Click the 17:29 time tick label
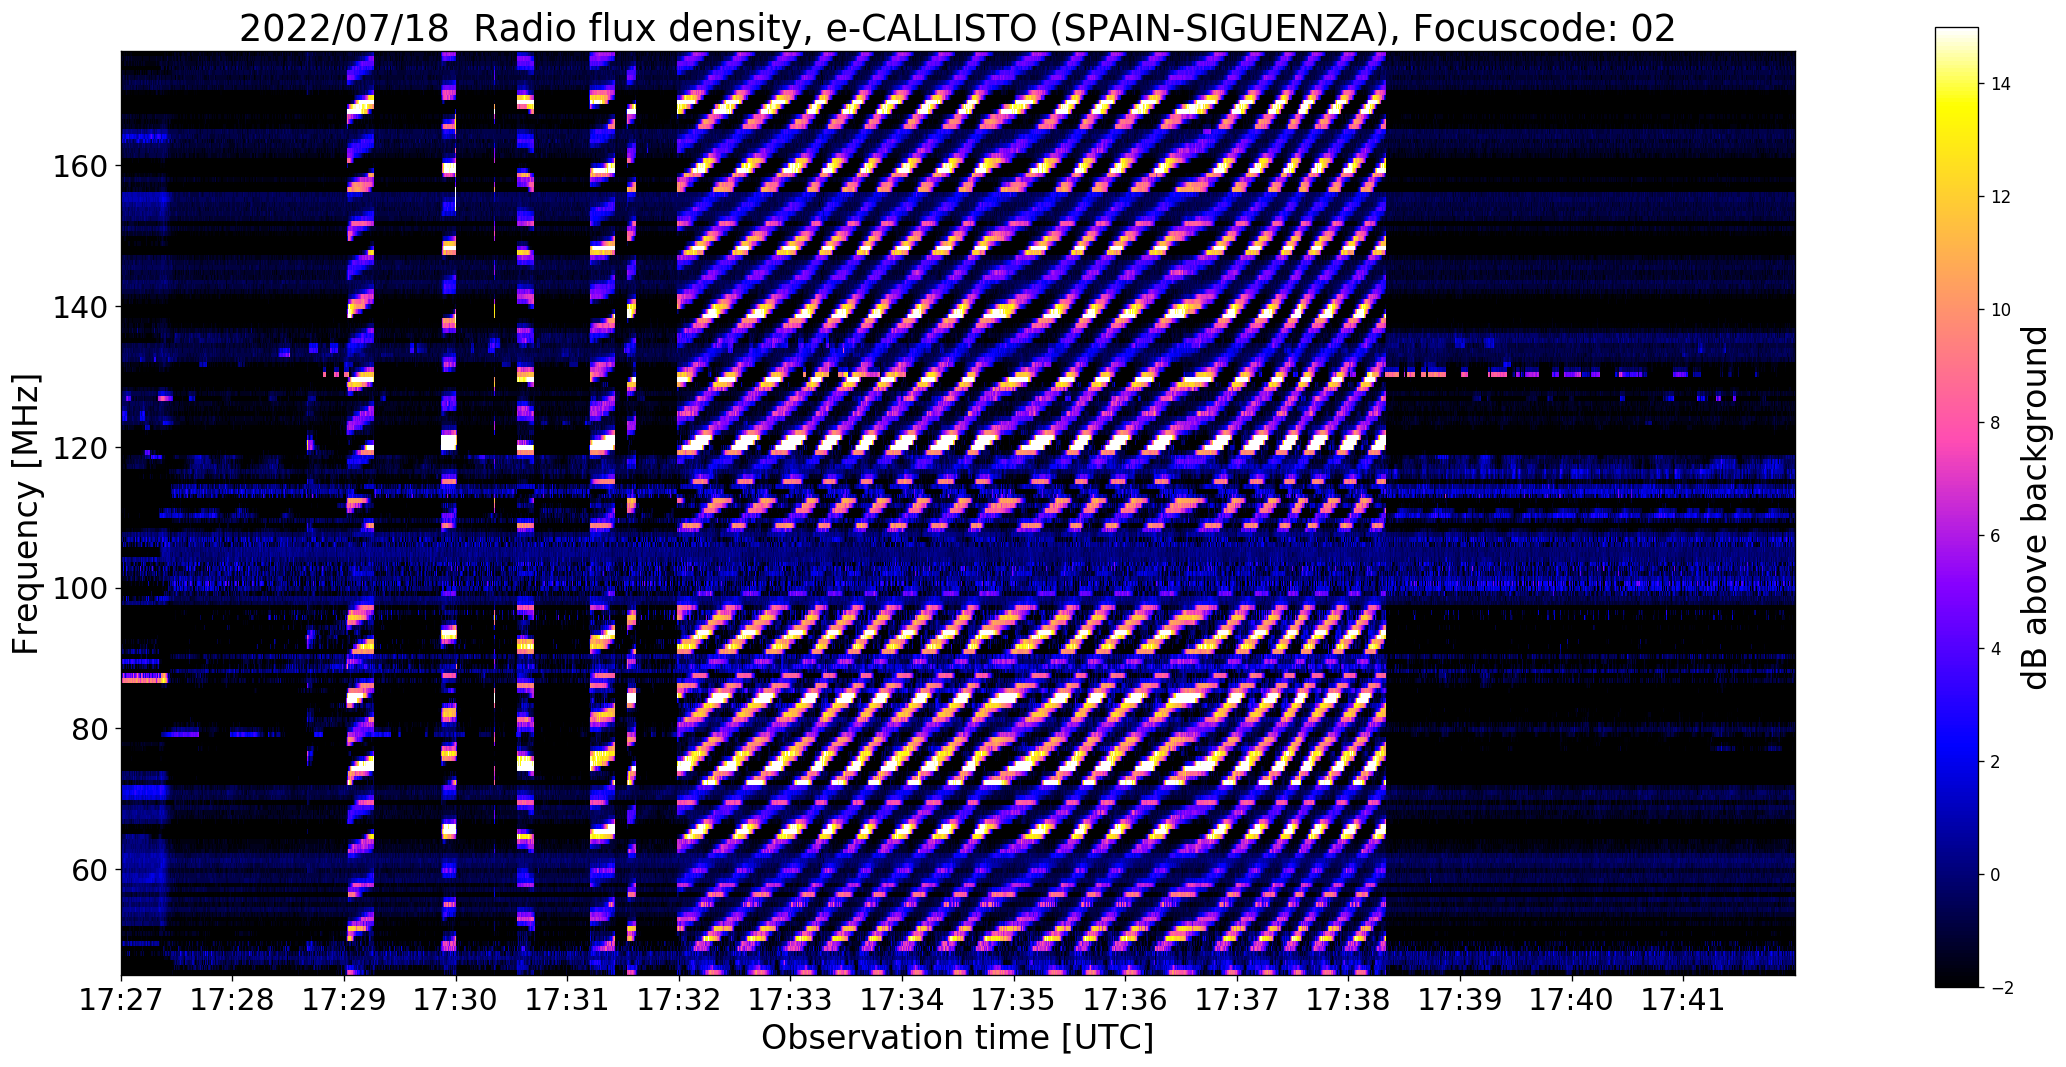 (x=344, y=1000)
